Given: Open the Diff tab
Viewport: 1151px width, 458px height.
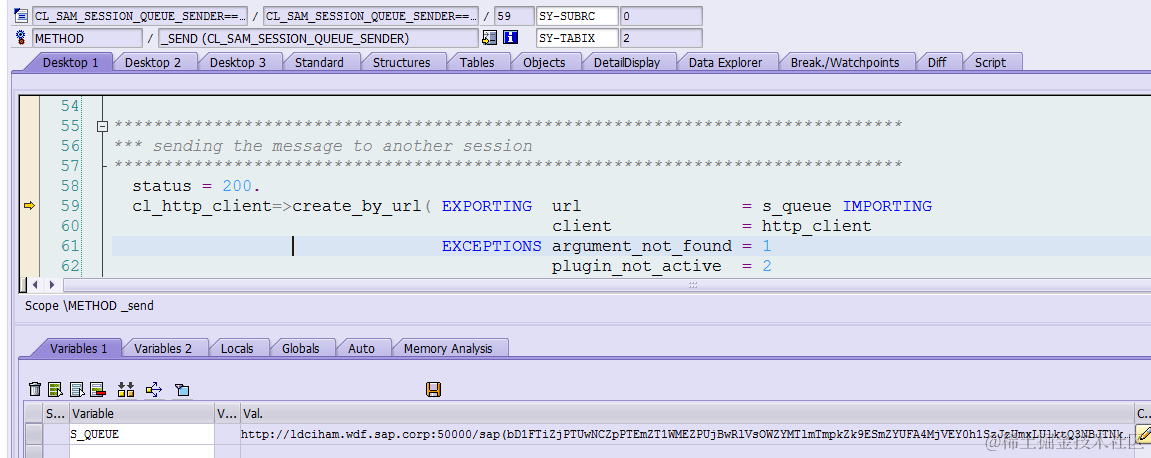Looking at the screenshot, I should (937, 62).
